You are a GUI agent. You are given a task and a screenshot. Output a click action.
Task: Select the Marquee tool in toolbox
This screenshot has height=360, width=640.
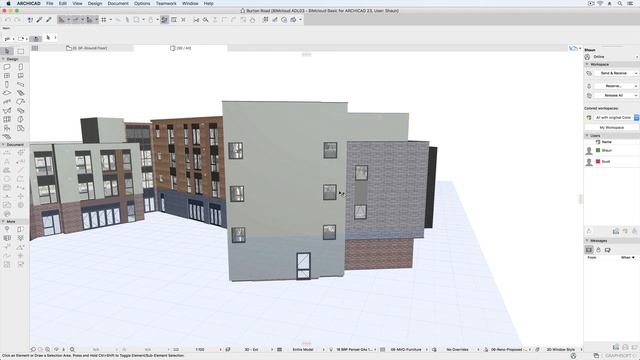(x=20, y=51)
